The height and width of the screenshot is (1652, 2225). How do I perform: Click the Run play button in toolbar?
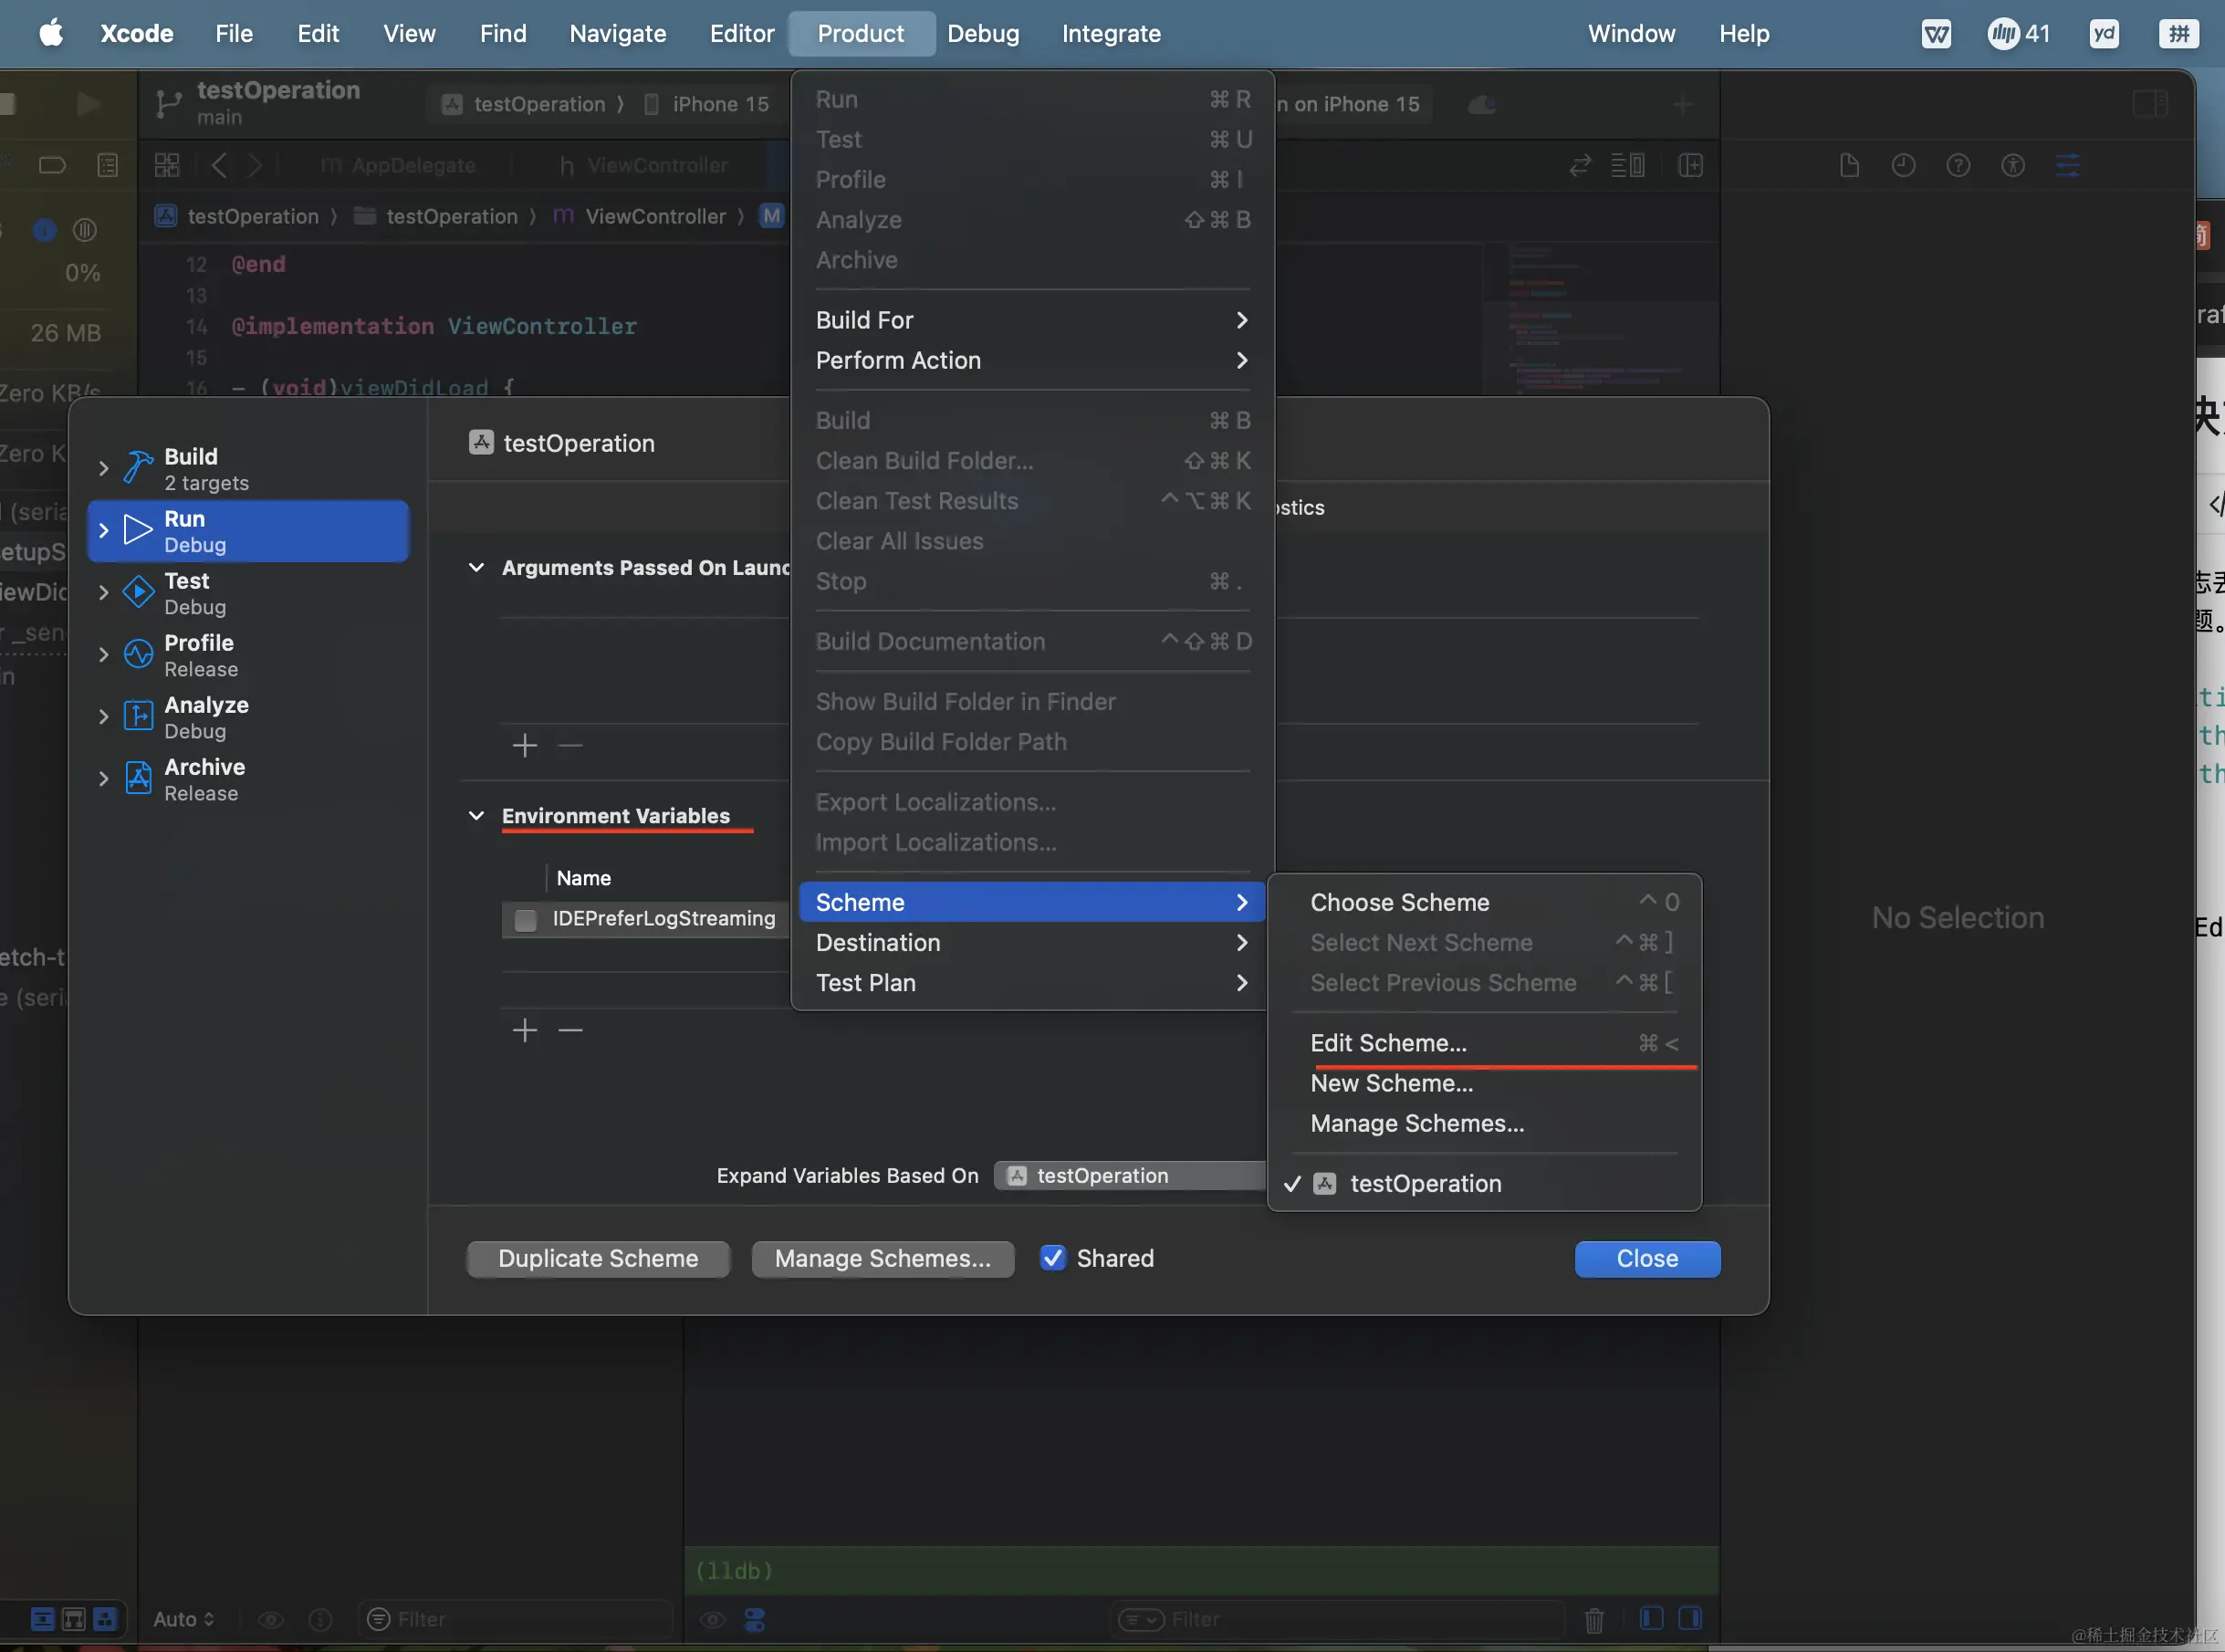click(x=88, y=104)
